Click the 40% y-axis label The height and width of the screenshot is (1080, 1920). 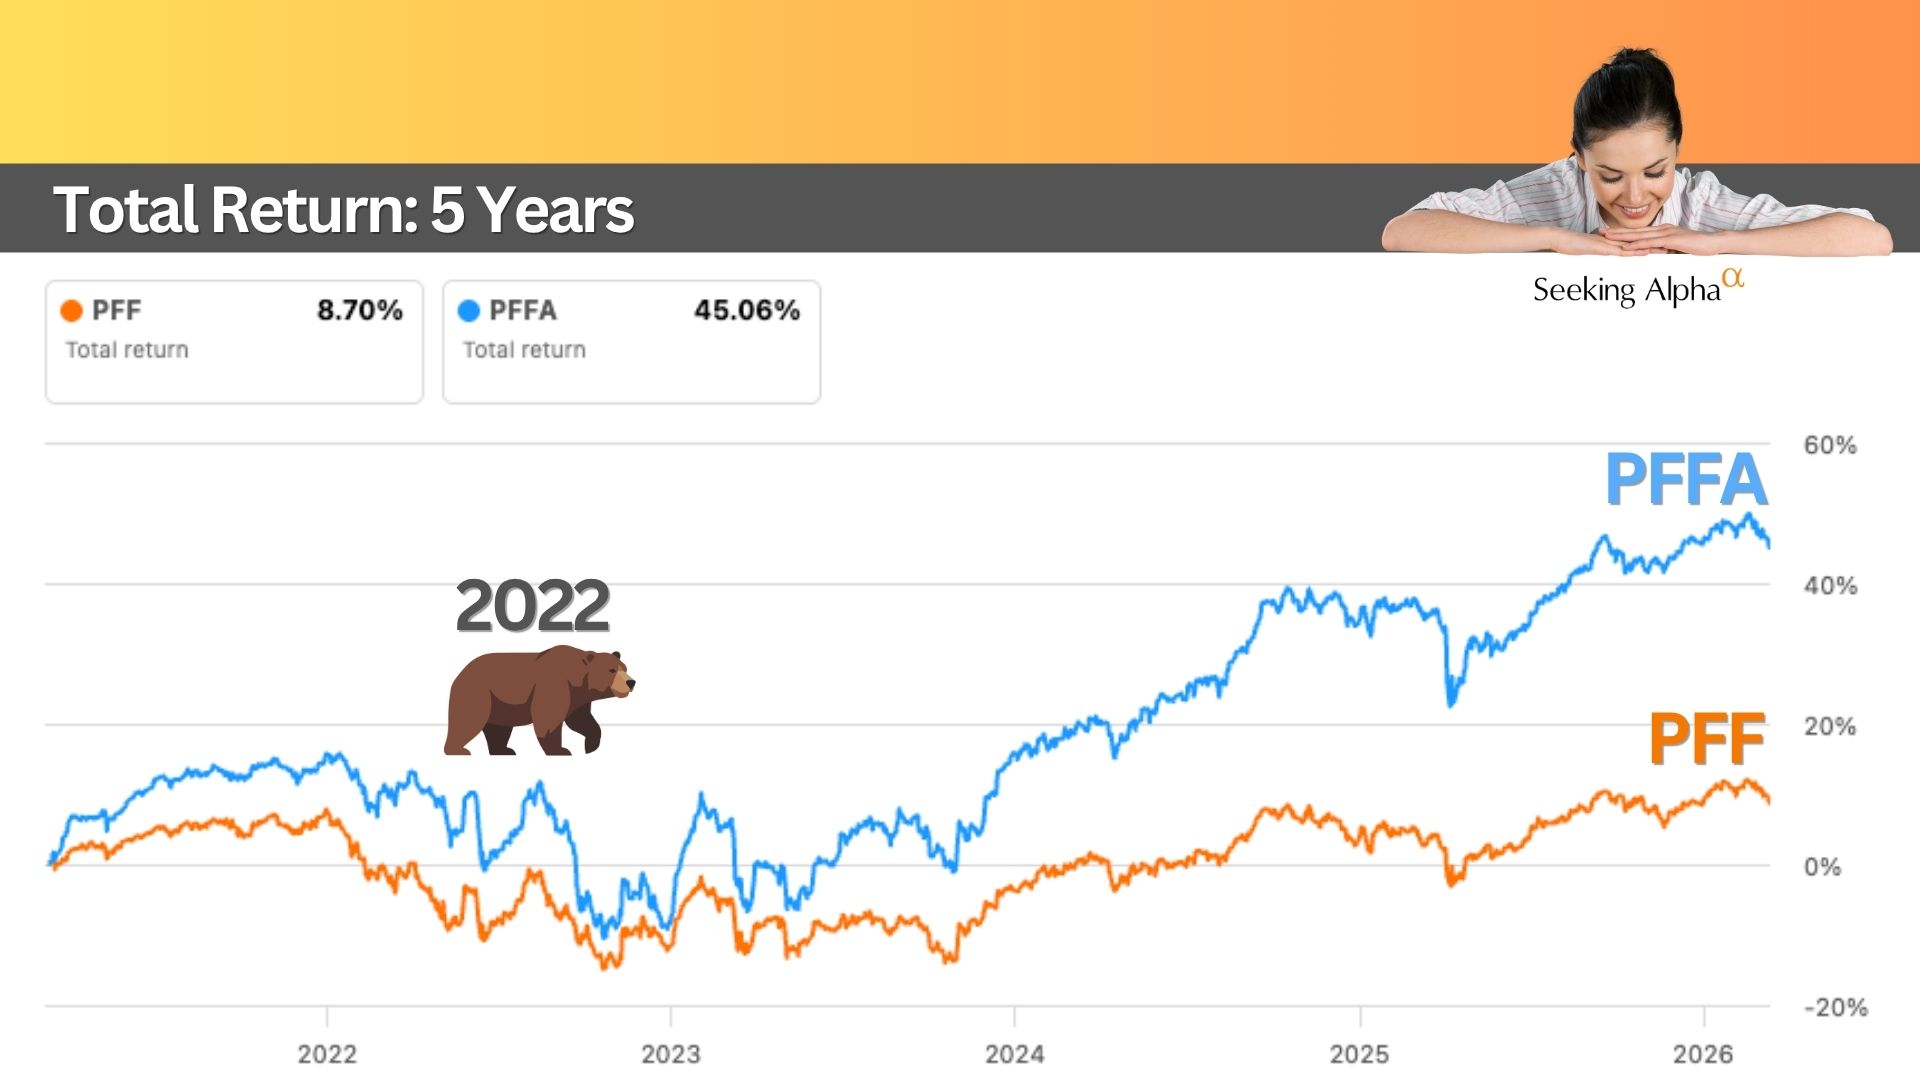coord(1830,586)
